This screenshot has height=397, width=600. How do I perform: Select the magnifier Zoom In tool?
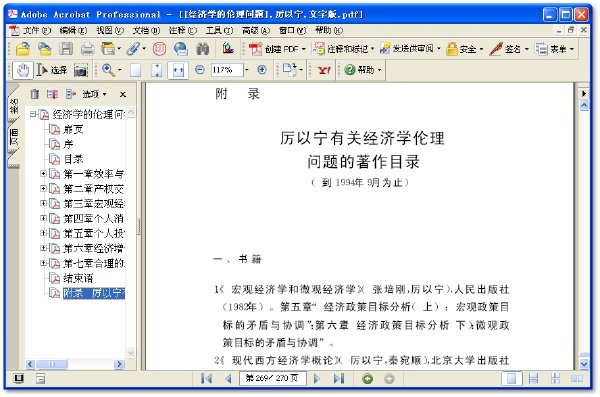pos(109,70)
